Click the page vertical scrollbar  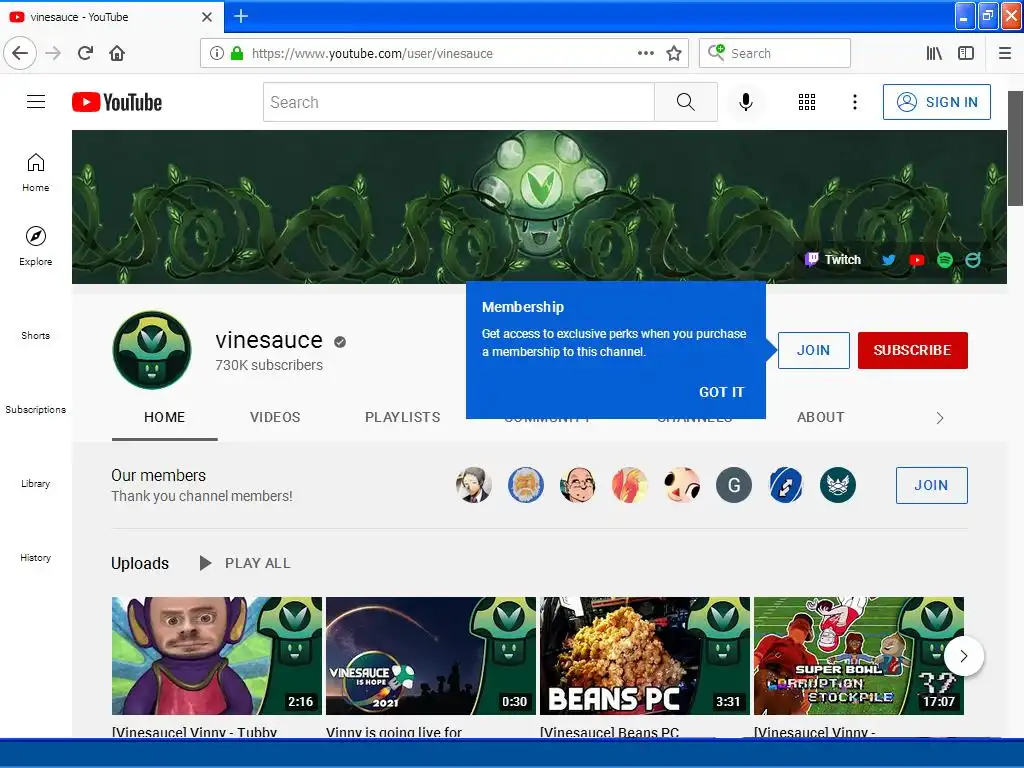tap(1016, 149)
